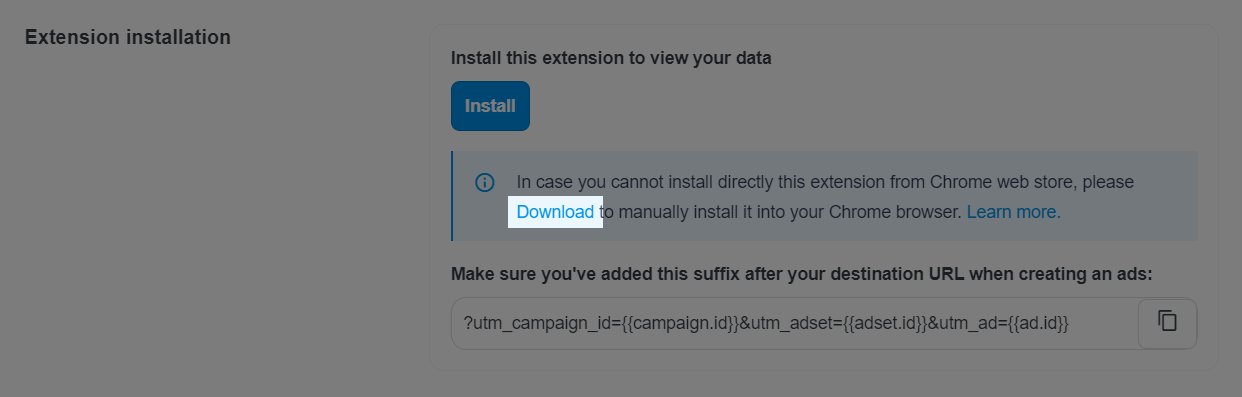Follow the Learn more link
The height and width of the screenshot is (397, 1242).
1013,212
